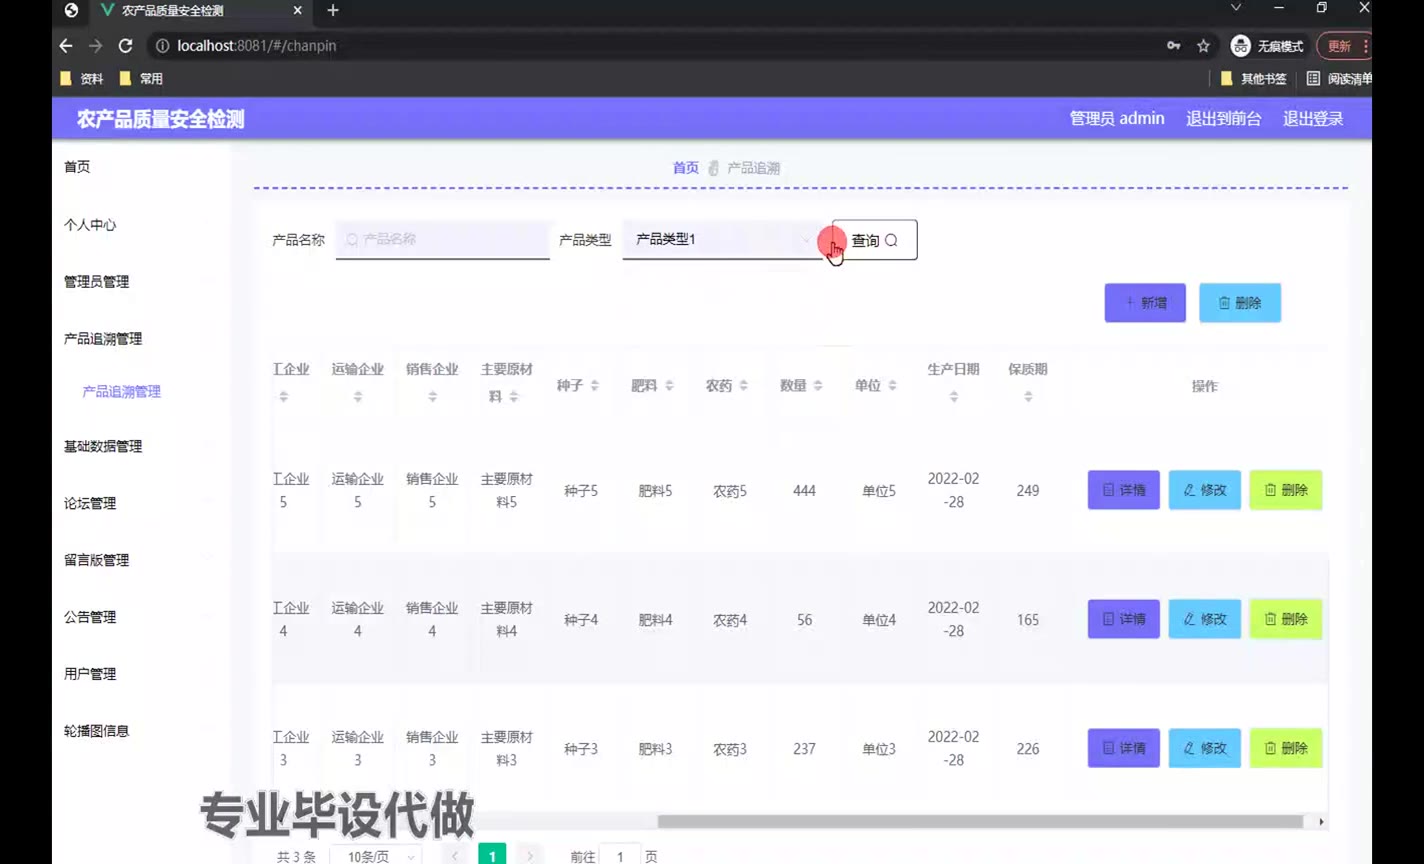
Task: Click the browser address bar URL
Action: point(257,46)
